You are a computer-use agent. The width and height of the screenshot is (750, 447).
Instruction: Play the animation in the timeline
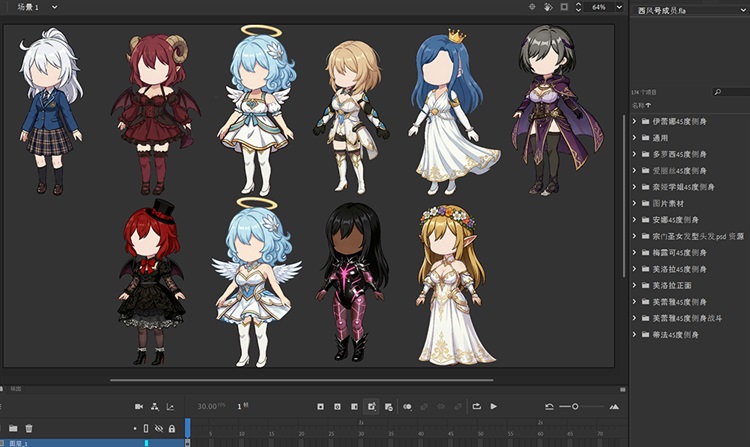[494, 406]
